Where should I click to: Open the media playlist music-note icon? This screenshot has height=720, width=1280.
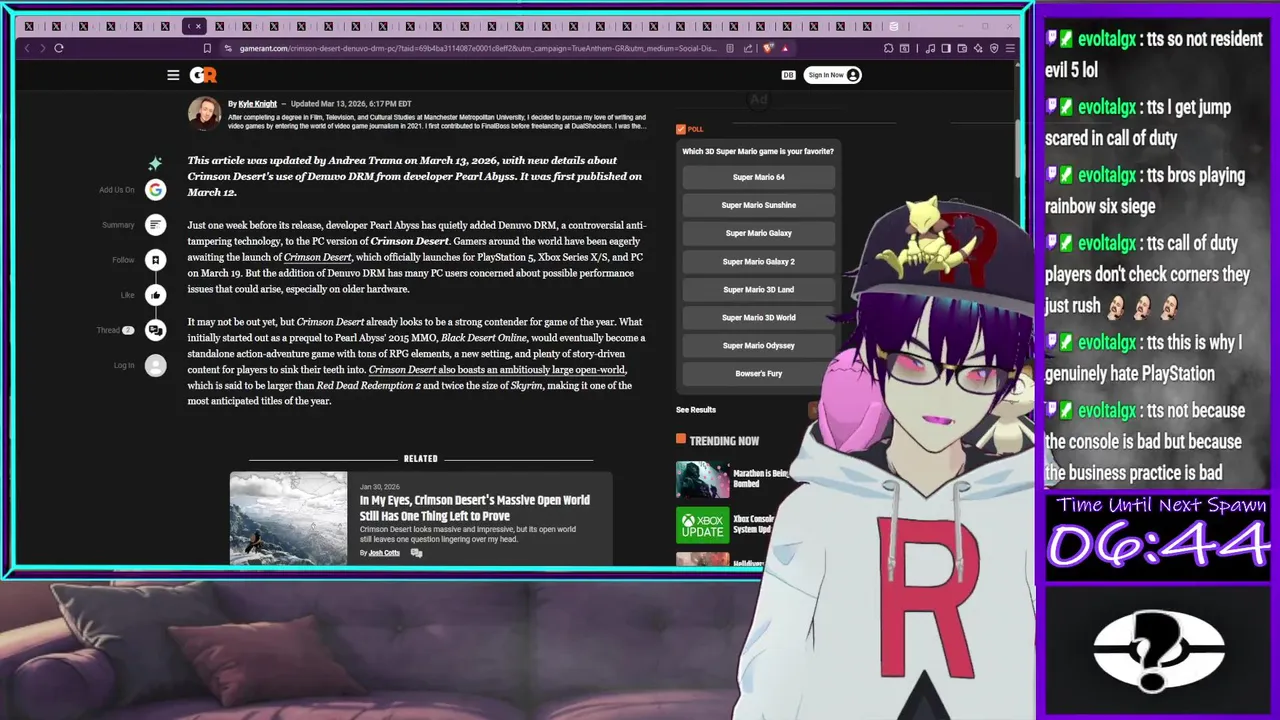(x=930, y=48)
